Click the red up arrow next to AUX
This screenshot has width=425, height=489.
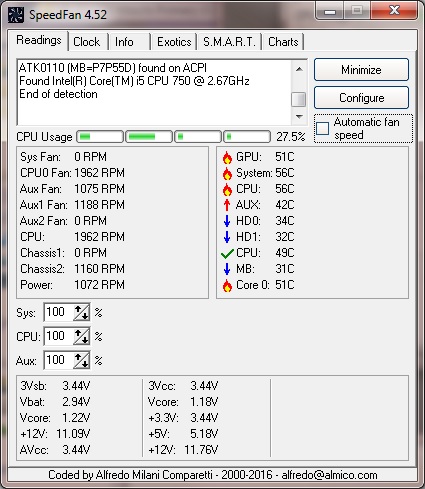pyautogui.click(x=227, y=205)
